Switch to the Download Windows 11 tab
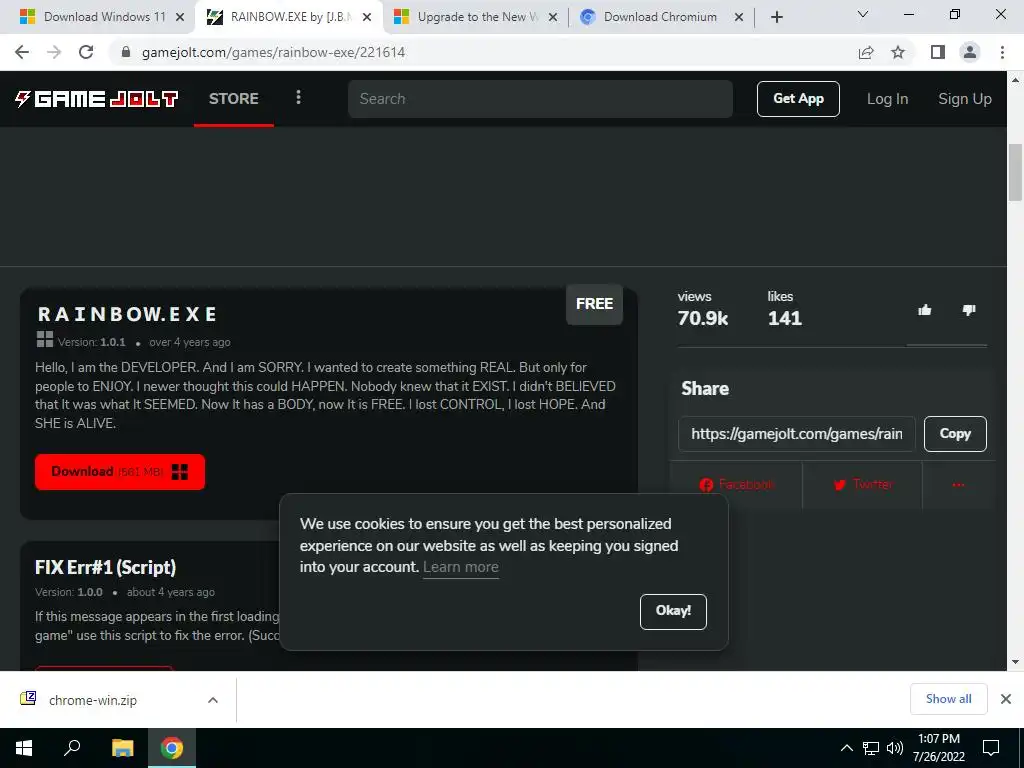 [x=95, y=17]
